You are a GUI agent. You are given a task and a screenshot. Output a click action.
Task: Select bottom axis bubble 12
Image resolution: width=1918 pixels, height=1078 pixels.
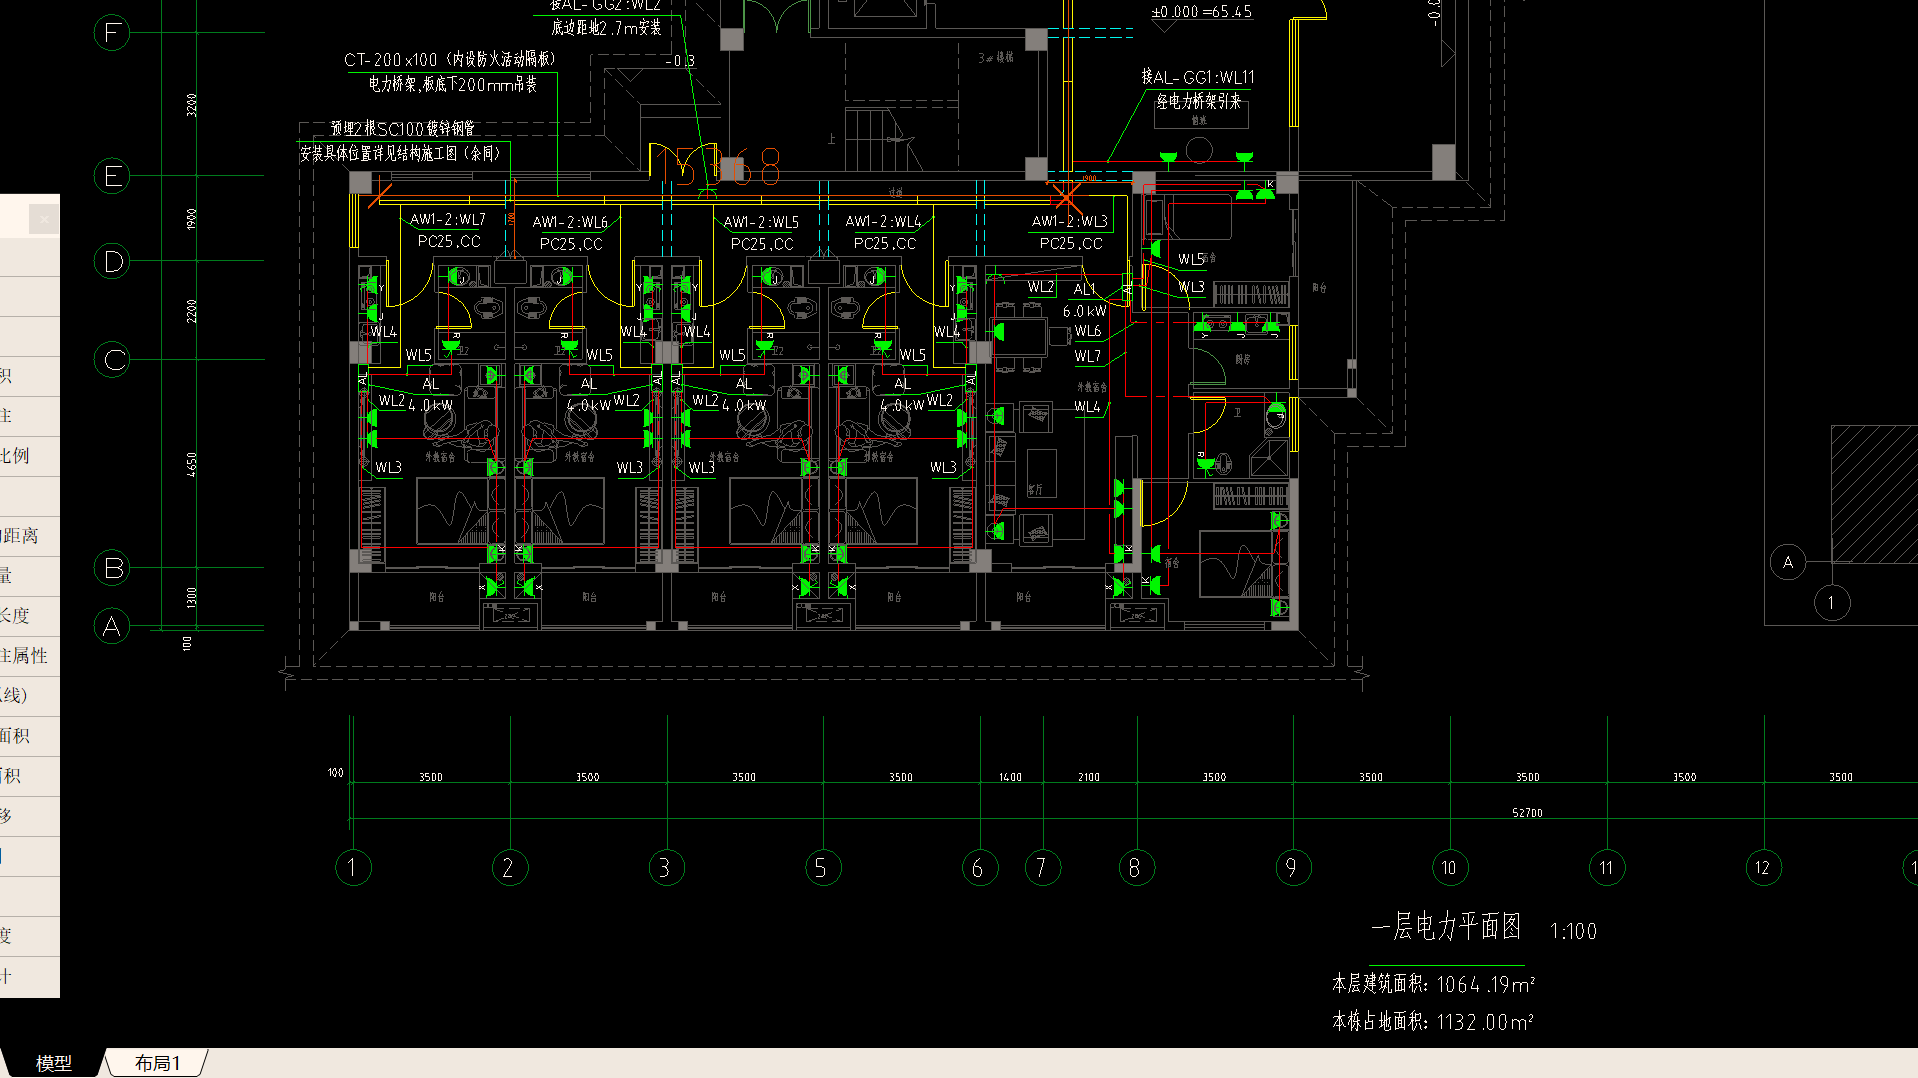[x=1764, y=867]
